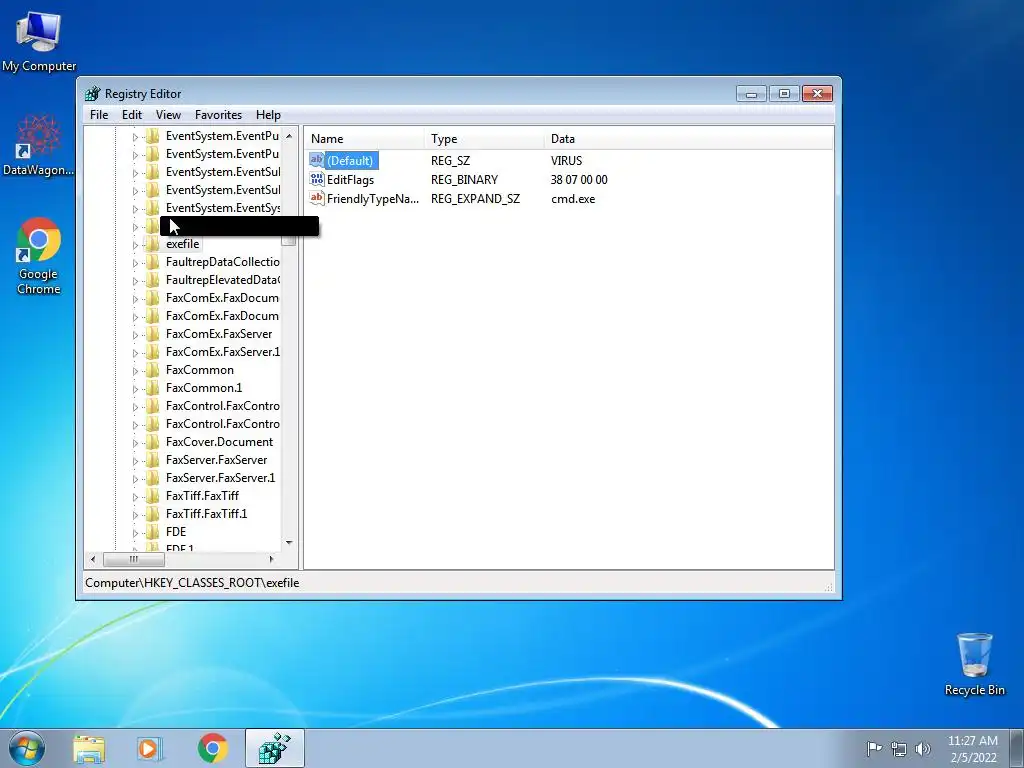Click the horizontal scrollbar thumb in tree
The image size is (1024, 768).
pos(133,559)
